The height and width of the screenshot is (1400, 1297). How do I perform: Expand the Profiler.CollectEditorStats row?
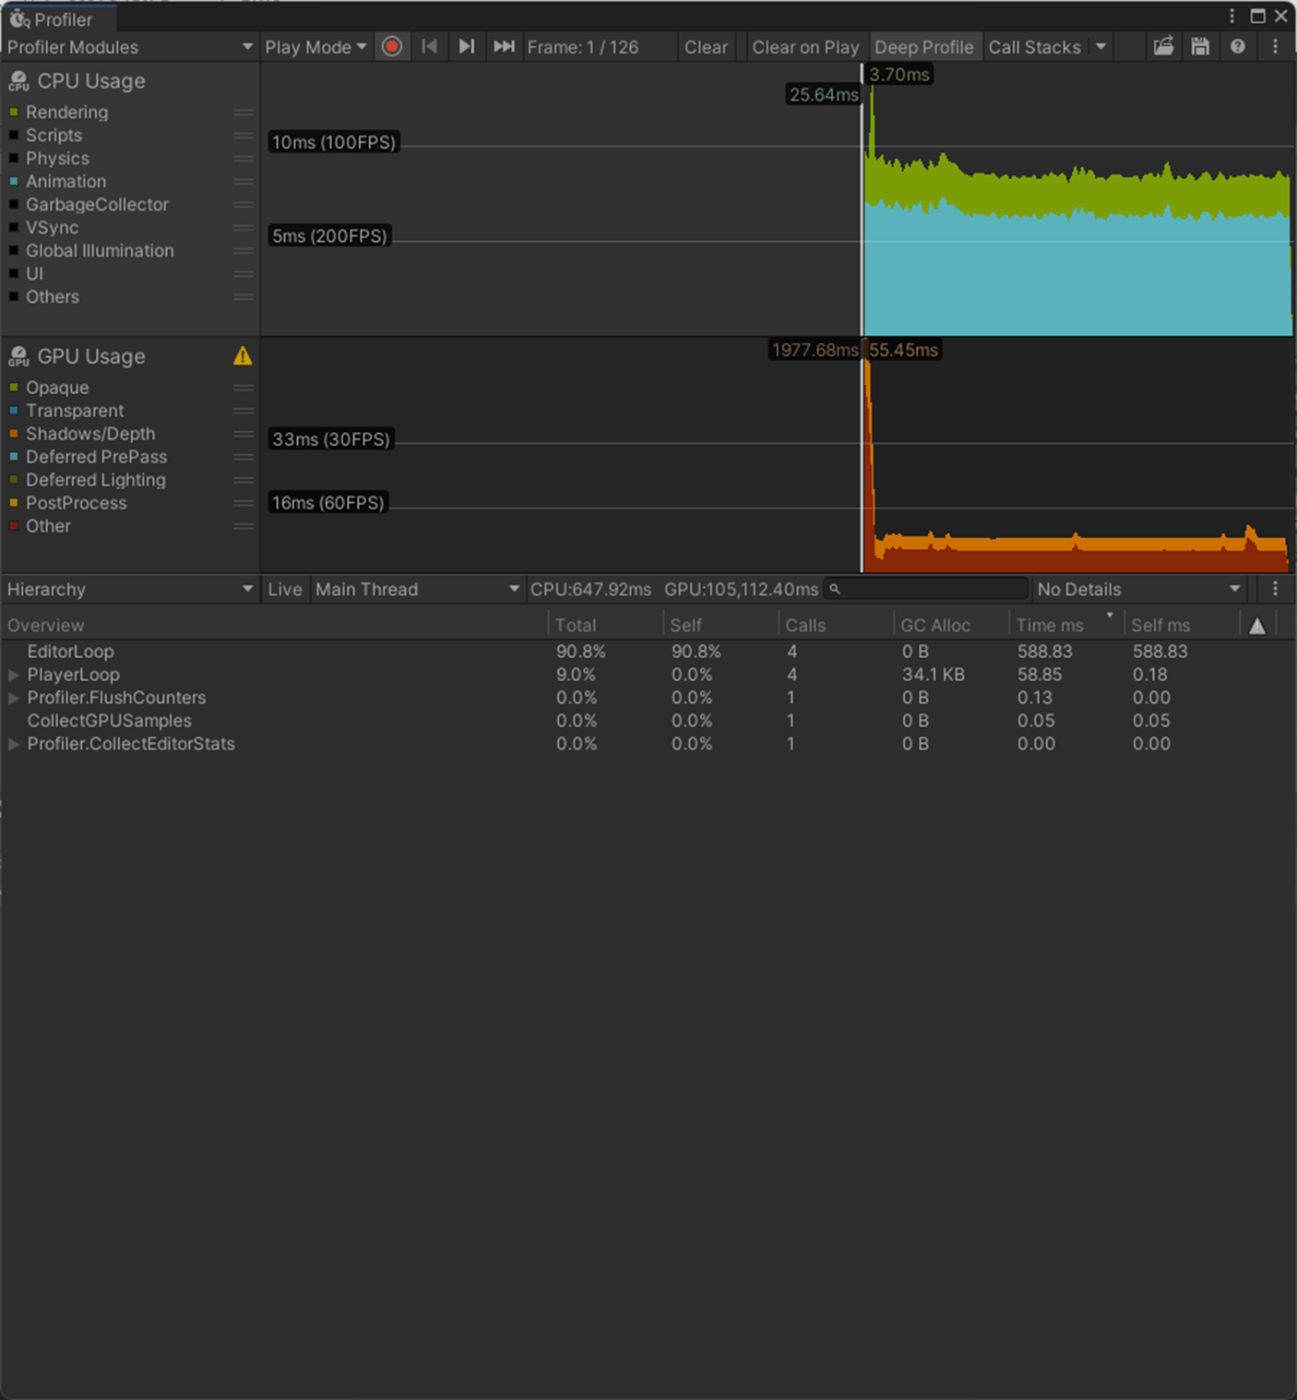coord(14,744)
